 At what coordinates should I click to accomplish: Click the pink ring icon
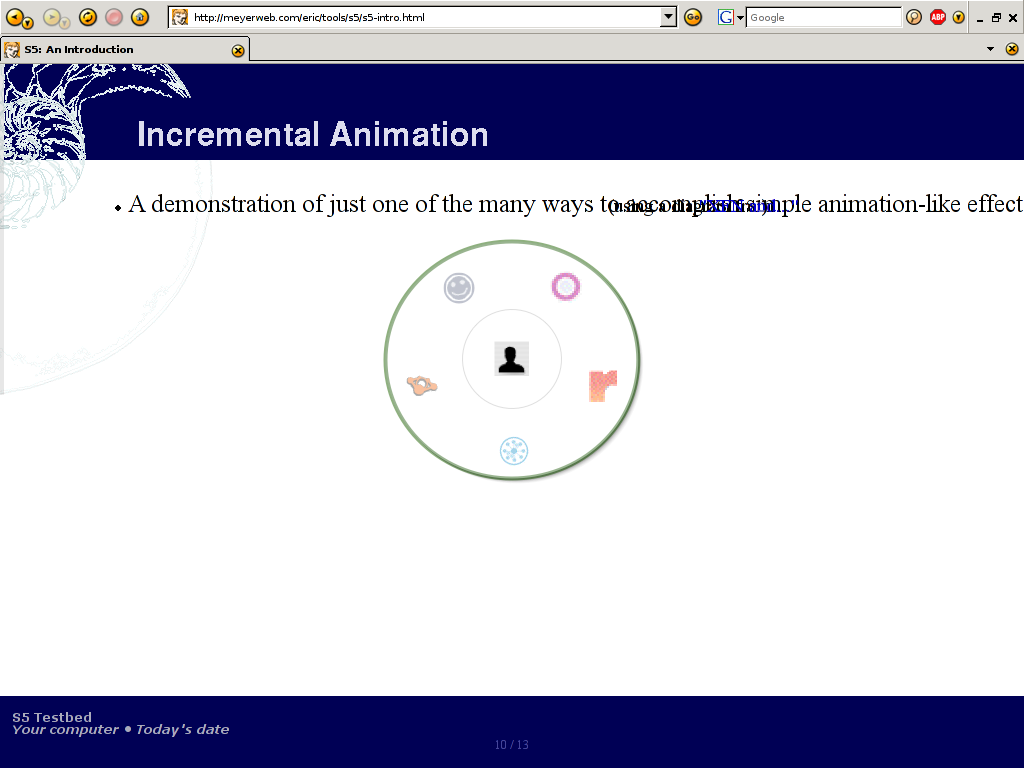[565, 287]
